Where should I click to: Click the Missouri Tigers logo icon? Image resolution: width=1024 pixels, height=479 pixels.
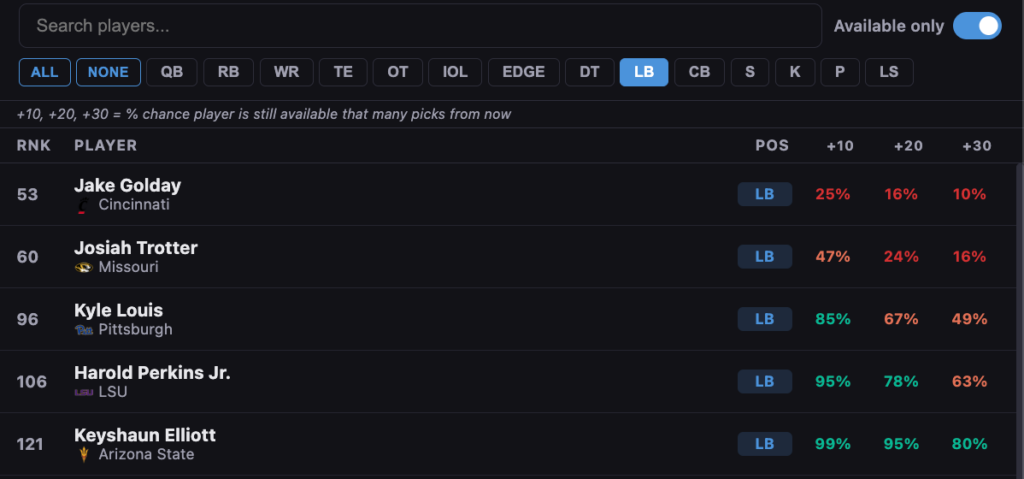pyautogui.click(x=84, y=268)
